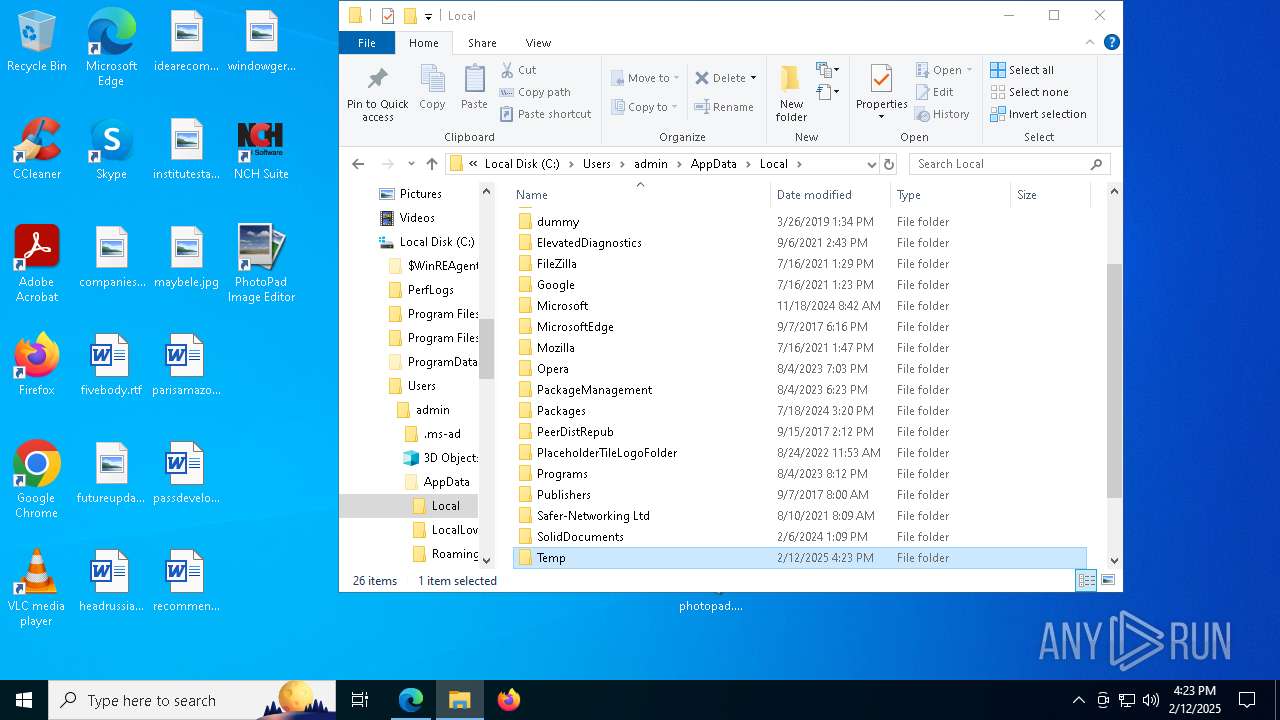Select the Mozilla folder
This screenshot has height=720, width=1280.
tap(555, 348)
